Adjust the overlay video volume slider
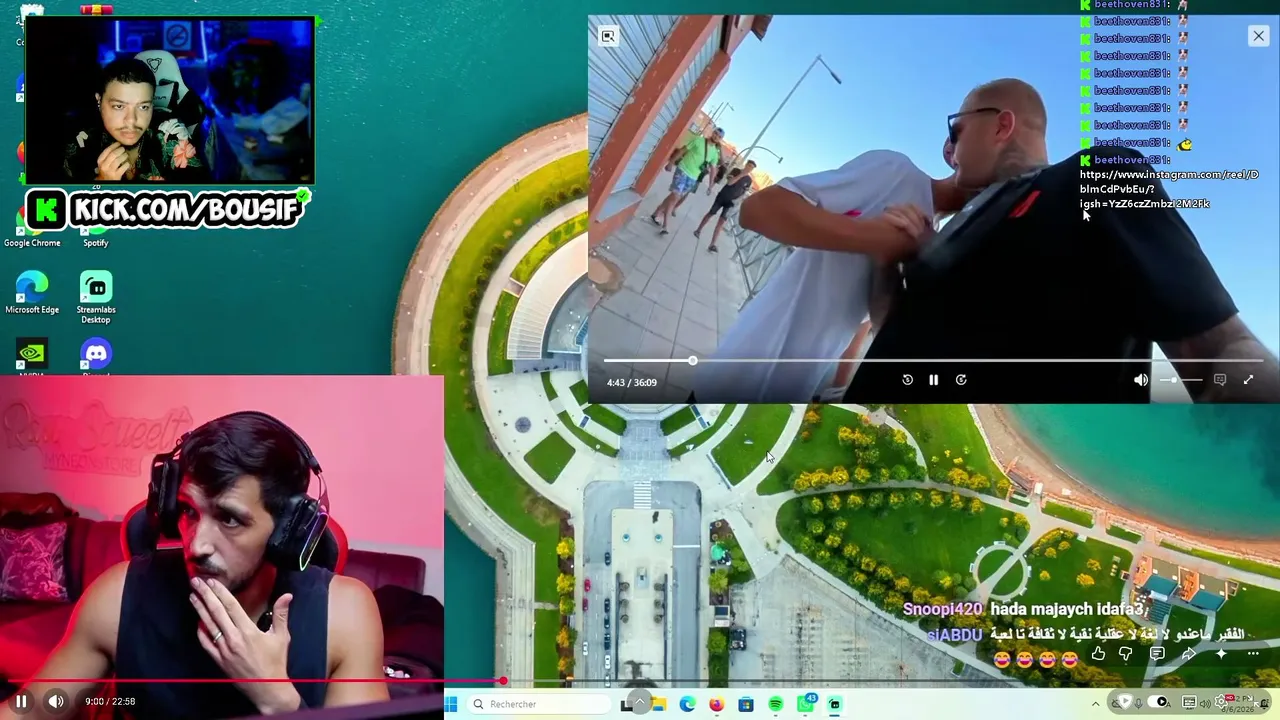1280x720 pixels. [x=1180, y=380]
